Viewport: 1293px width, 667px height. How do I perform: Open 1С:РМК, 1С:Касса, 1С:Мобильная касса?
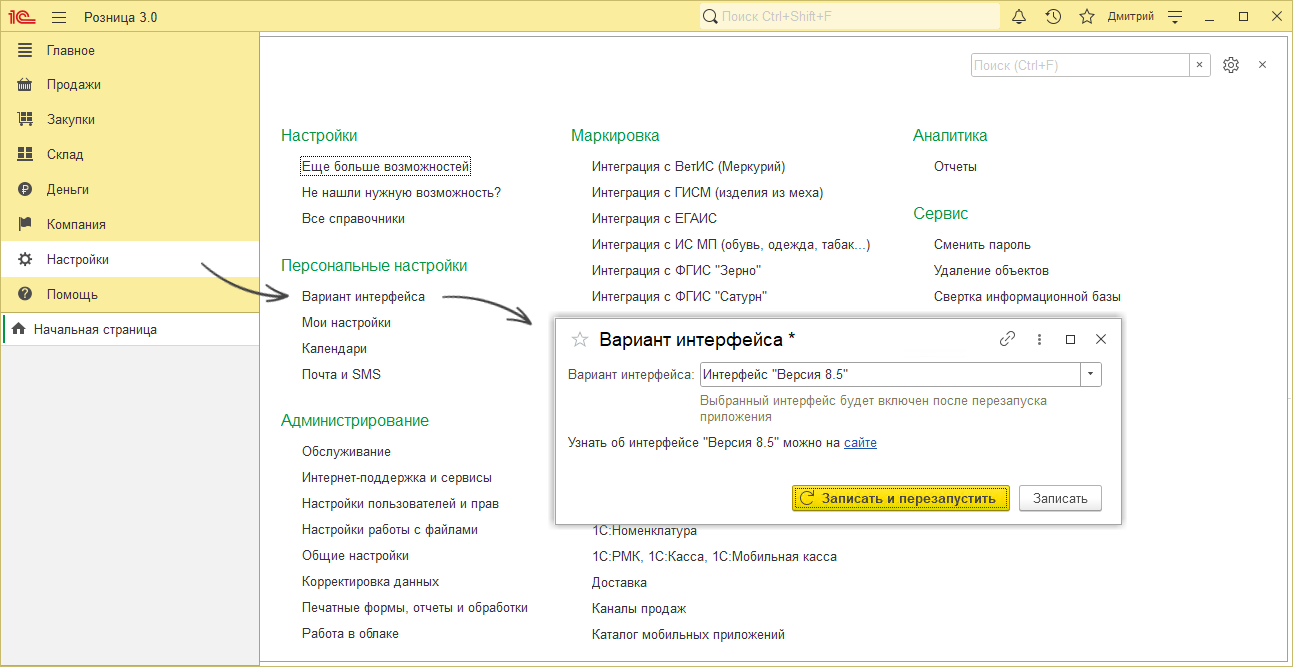point(714,556)
